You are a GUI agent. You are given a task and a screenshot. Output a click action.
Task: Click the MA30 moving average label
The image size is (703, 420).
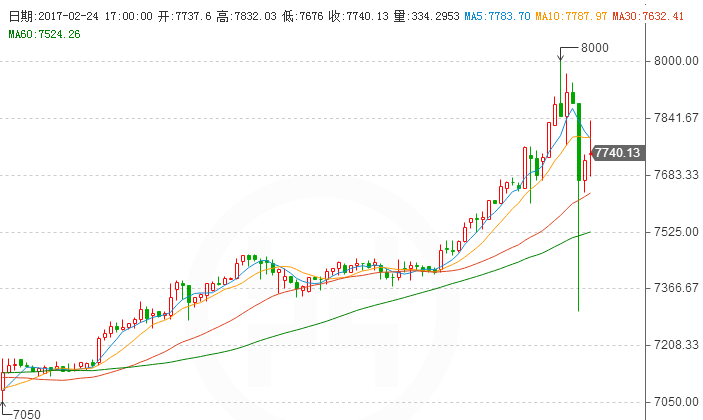pyautogui.click(x=647, y=17)
